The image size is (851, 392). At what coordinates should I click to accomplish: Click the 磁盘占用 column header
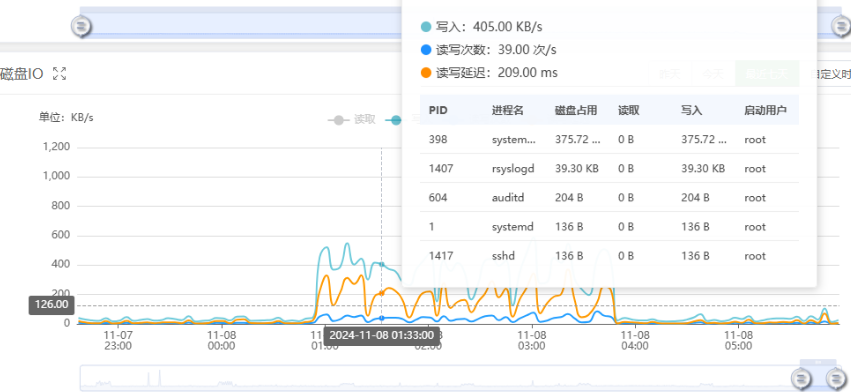(x=576, y=110)
